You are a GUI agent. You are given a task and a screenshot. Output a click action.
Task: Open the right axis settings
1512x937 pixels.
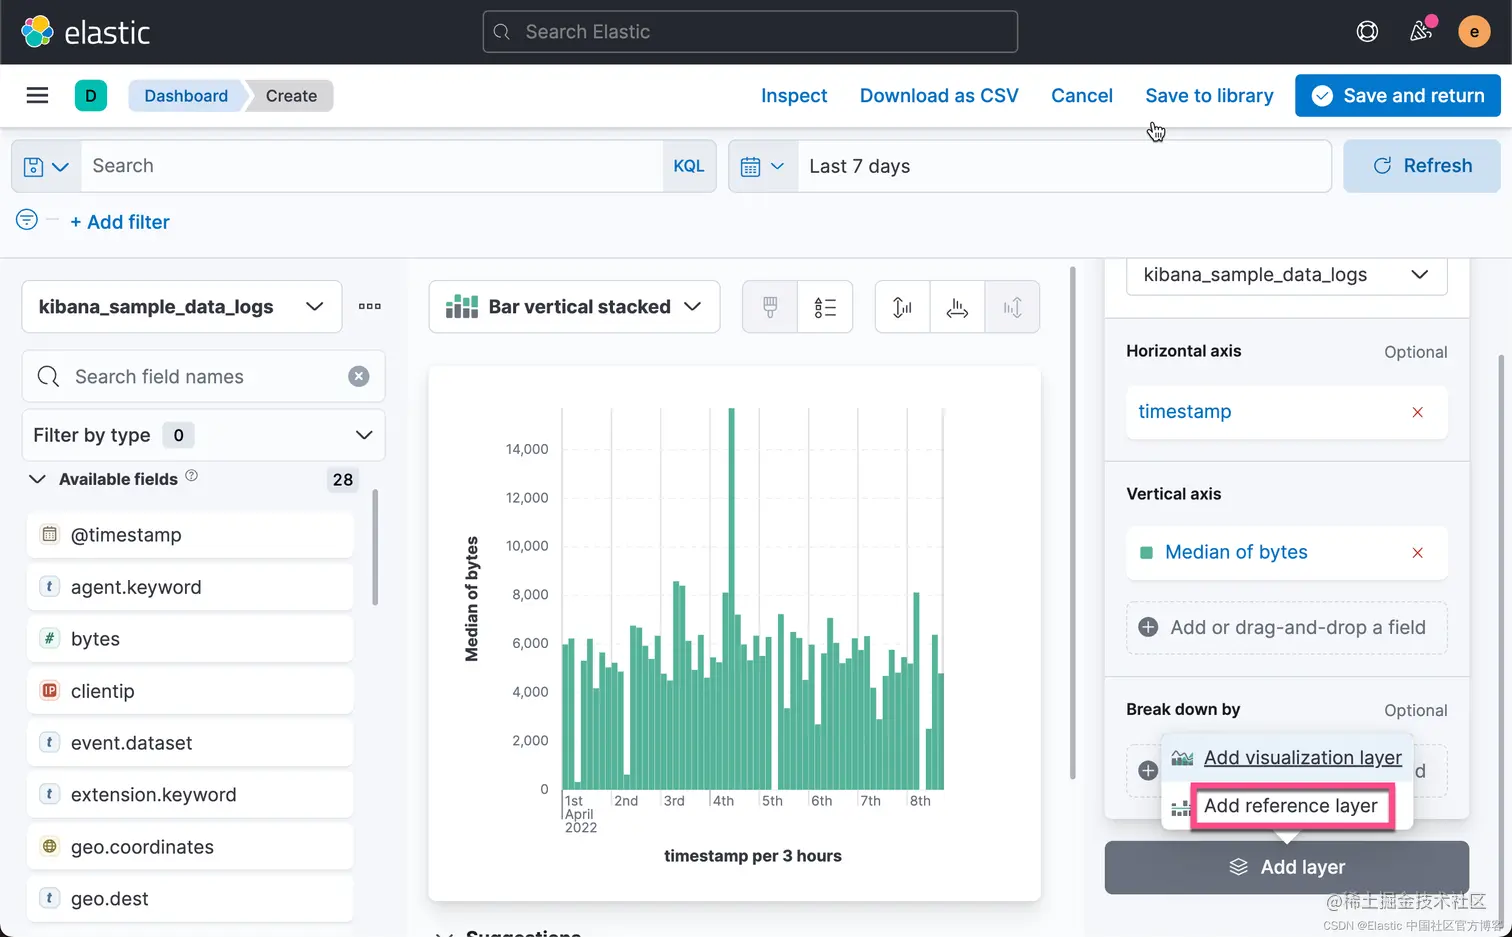pos(1012,307)
